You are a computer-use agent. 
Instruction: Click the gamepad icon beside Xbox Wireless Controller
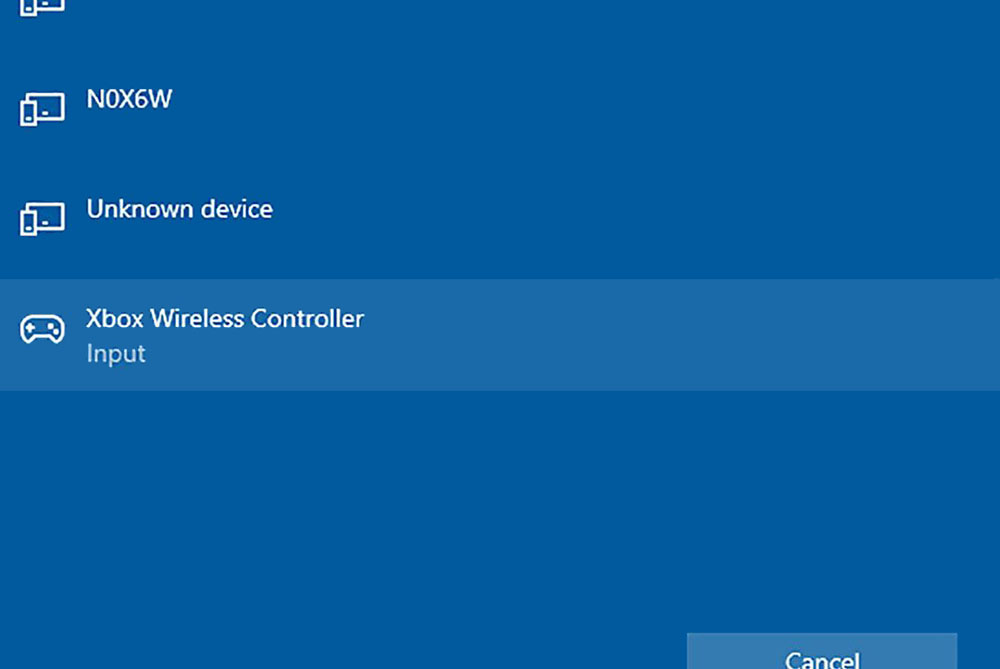tap(42, 329)
